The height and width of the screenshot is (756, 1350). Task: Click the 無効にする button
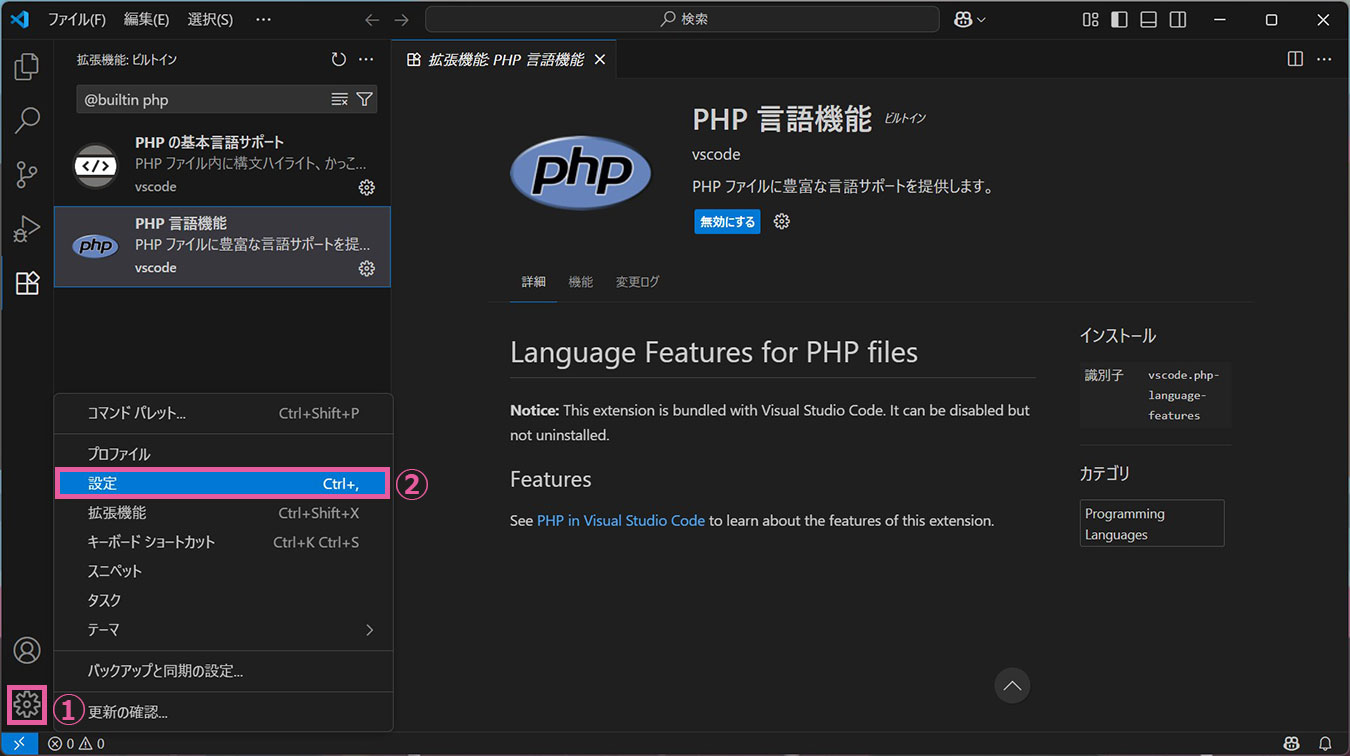coord(727,221)
